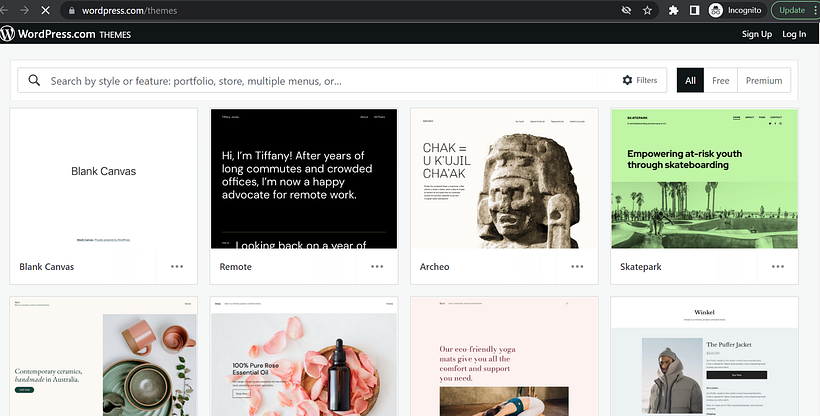Filter to Free themes
Image resolution: width=820 pixels, height=416 pixels.
[721, 81]
